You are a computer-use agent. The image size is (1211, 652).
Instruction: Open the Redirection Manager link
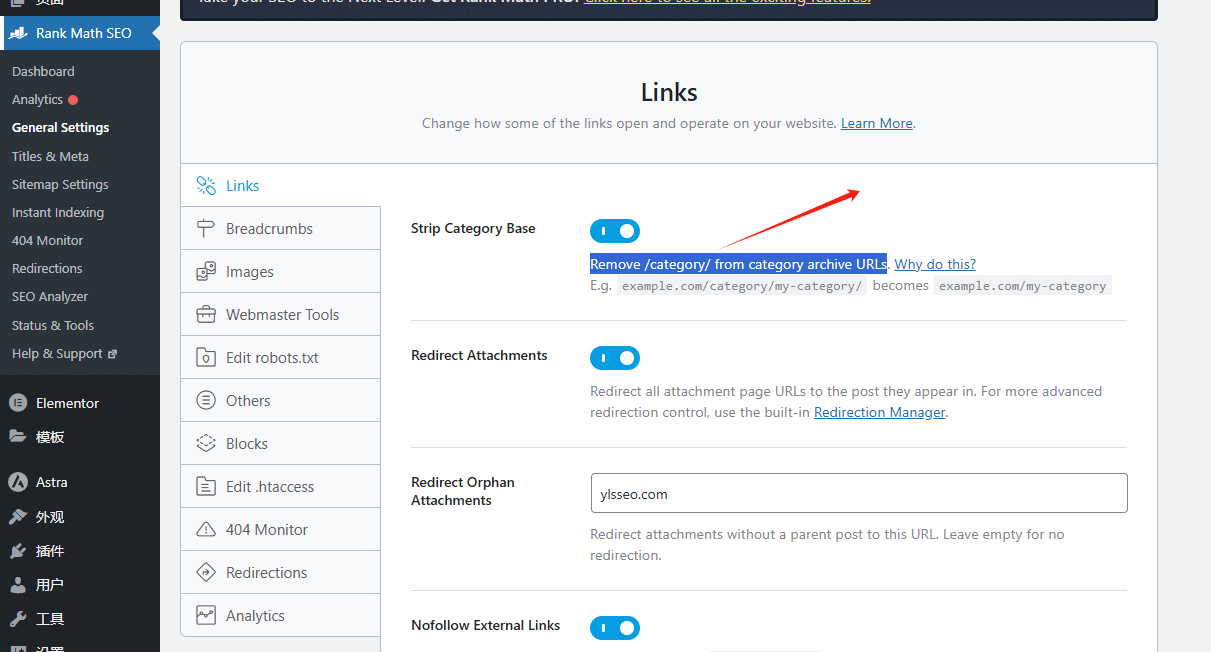click(880, 412)
